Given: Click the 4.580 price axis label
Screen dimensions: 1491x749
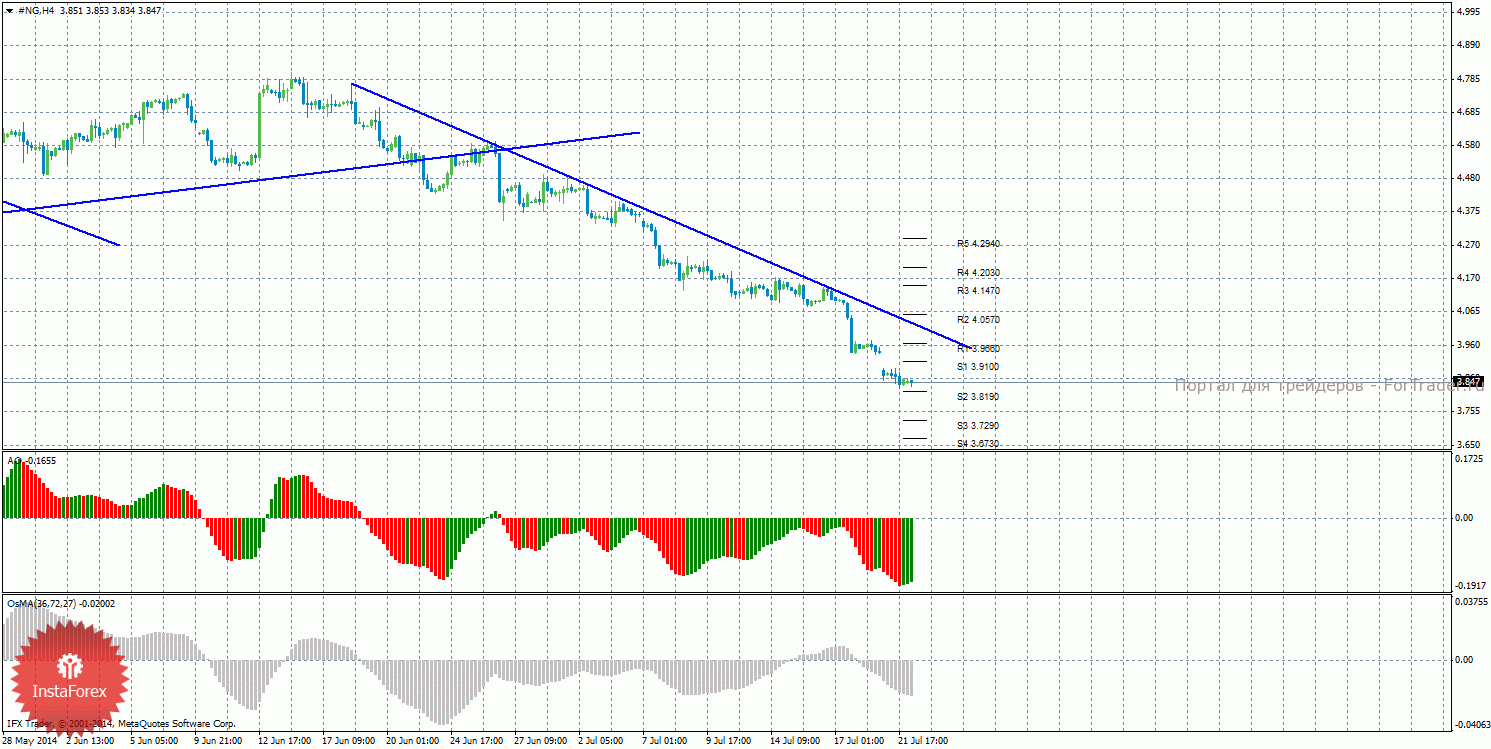Looking at the screenshot, I should click(x=1468, y=145).
